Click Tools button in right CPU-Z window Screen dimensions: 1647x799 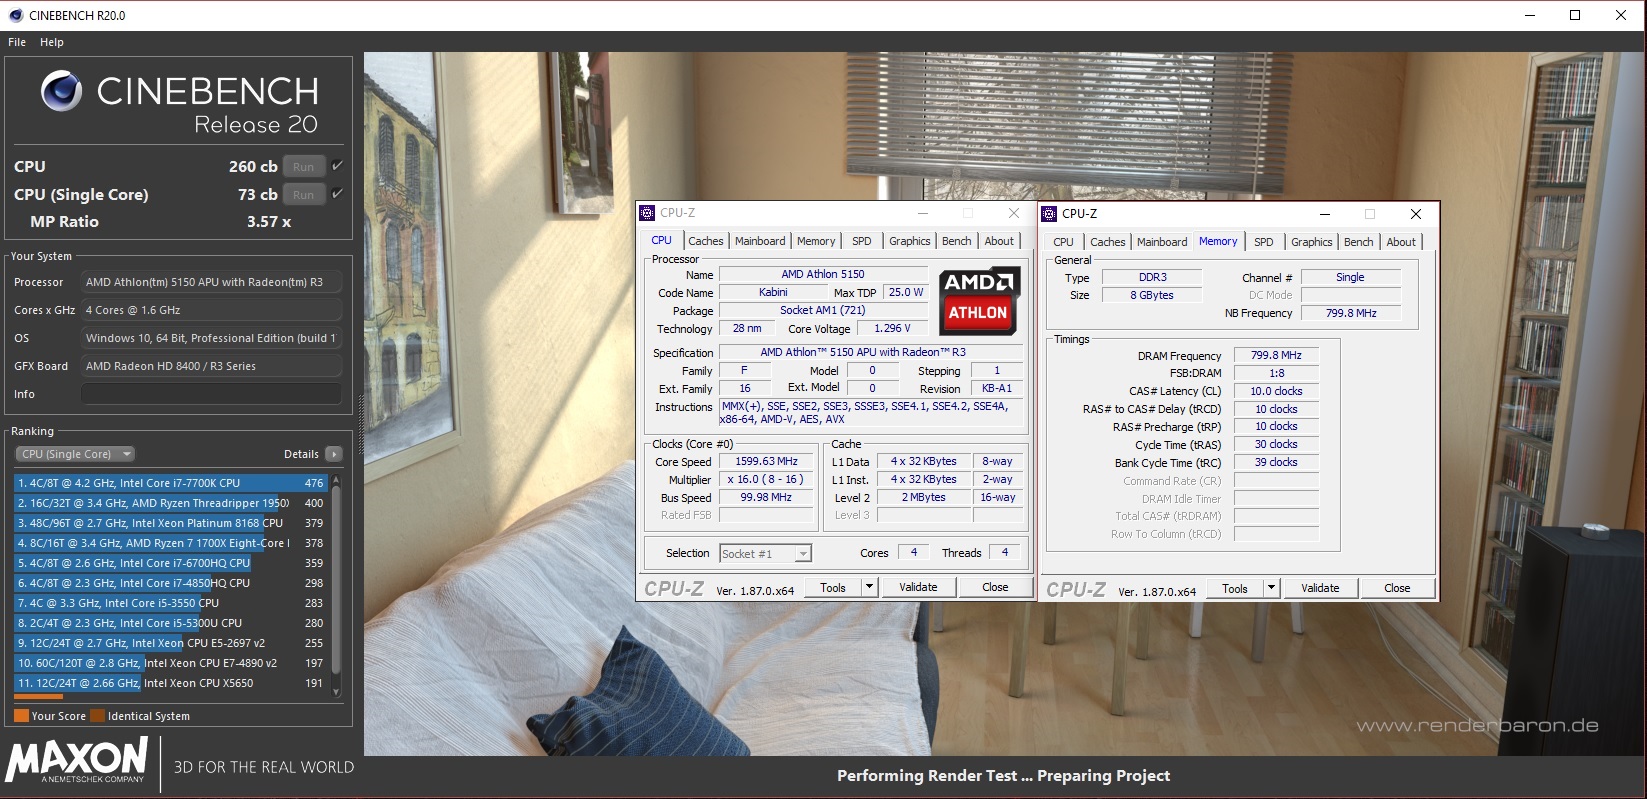point(1235,588)
